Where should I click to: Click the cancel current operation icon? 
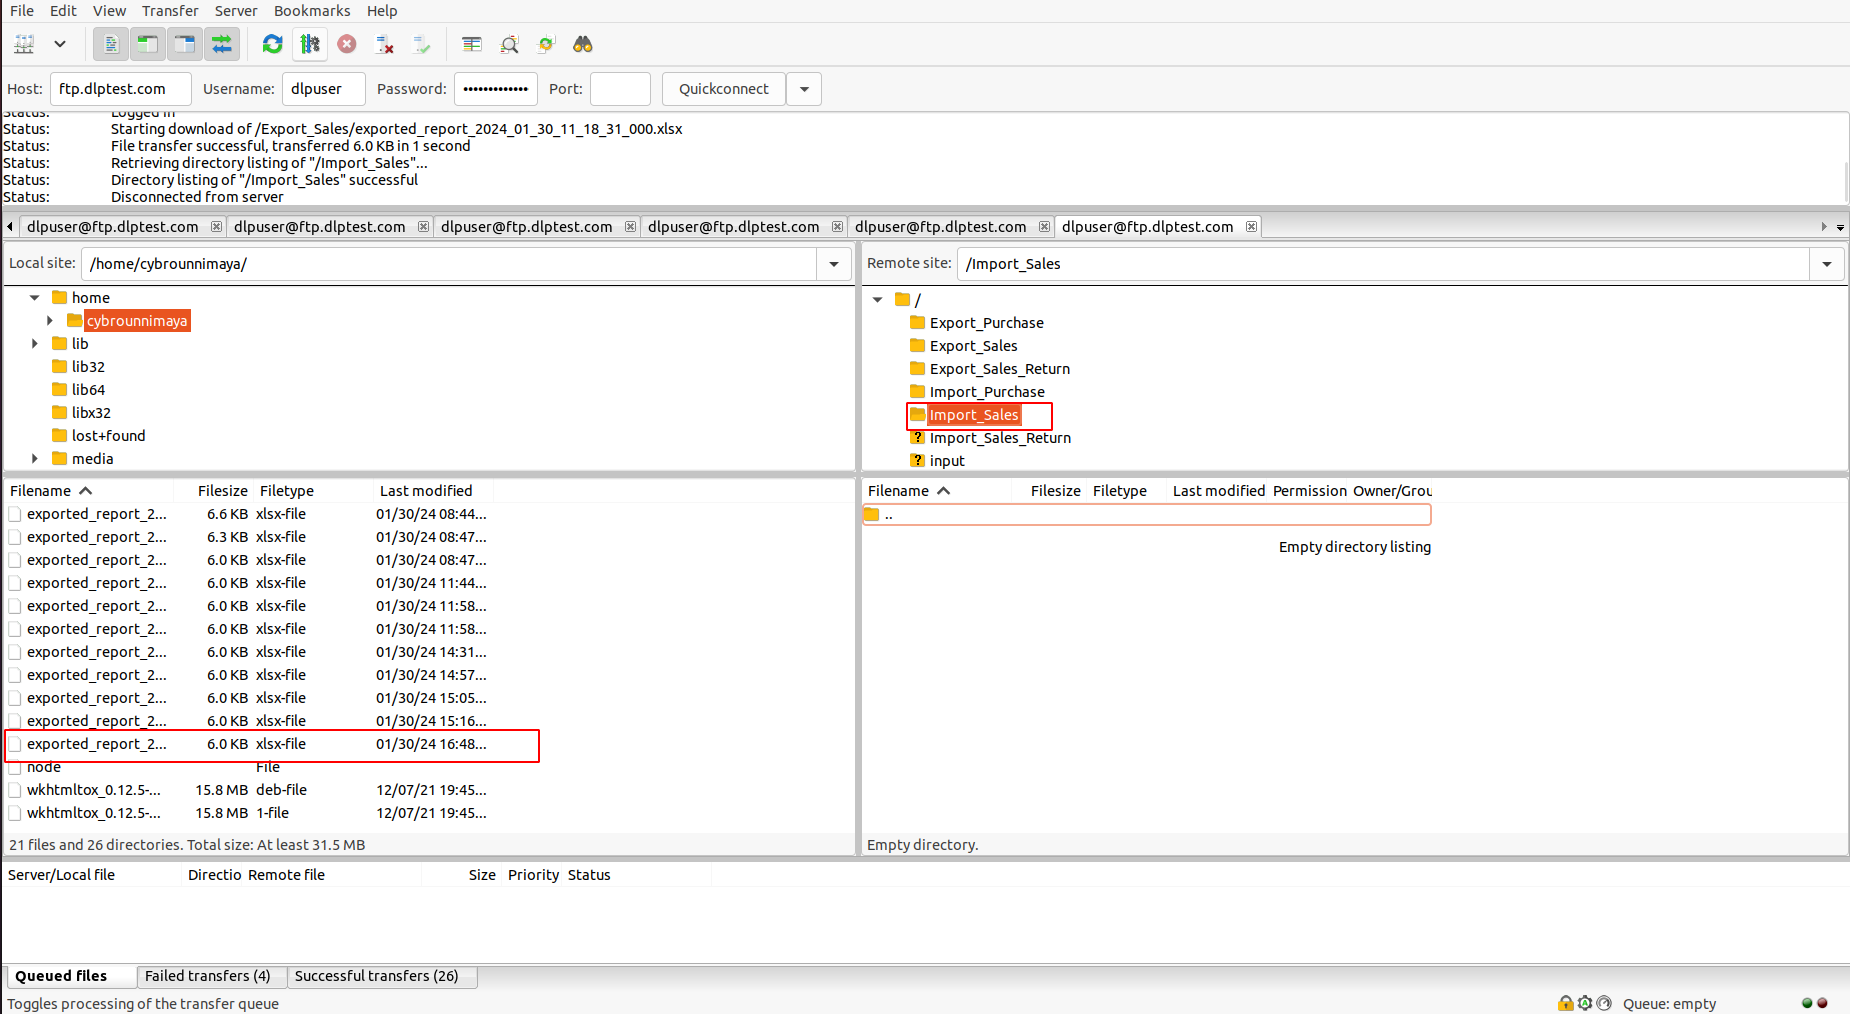pyautogui.click(x=347, y=44)
